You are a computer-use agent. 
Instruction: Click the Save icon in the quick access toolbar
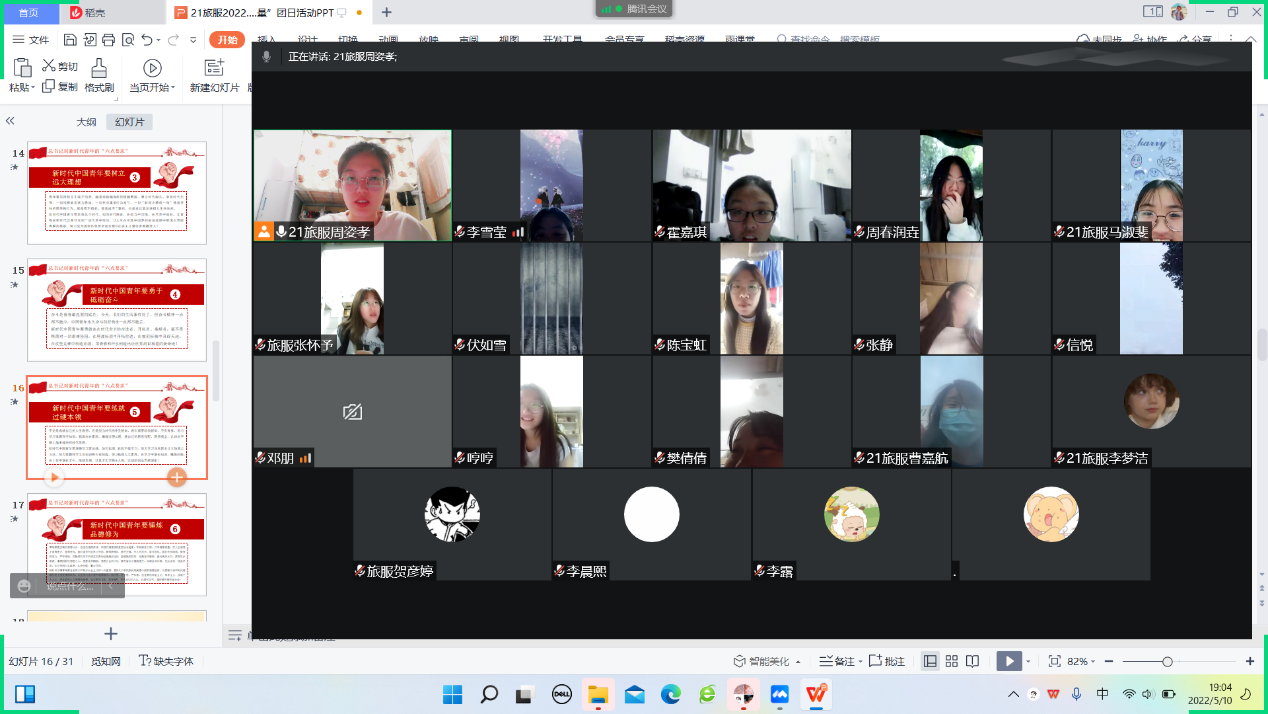pos(70,40)
